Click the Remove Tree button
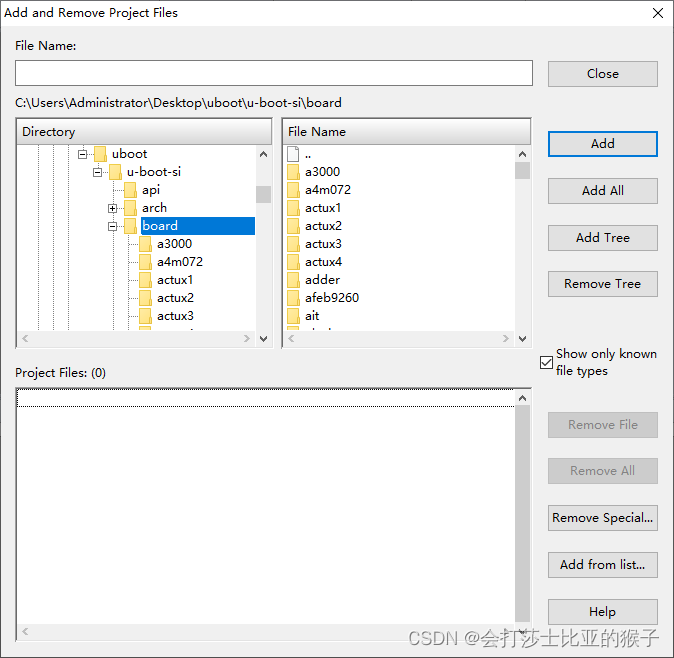Screen dimensions: 674x658 coord(602,284)
